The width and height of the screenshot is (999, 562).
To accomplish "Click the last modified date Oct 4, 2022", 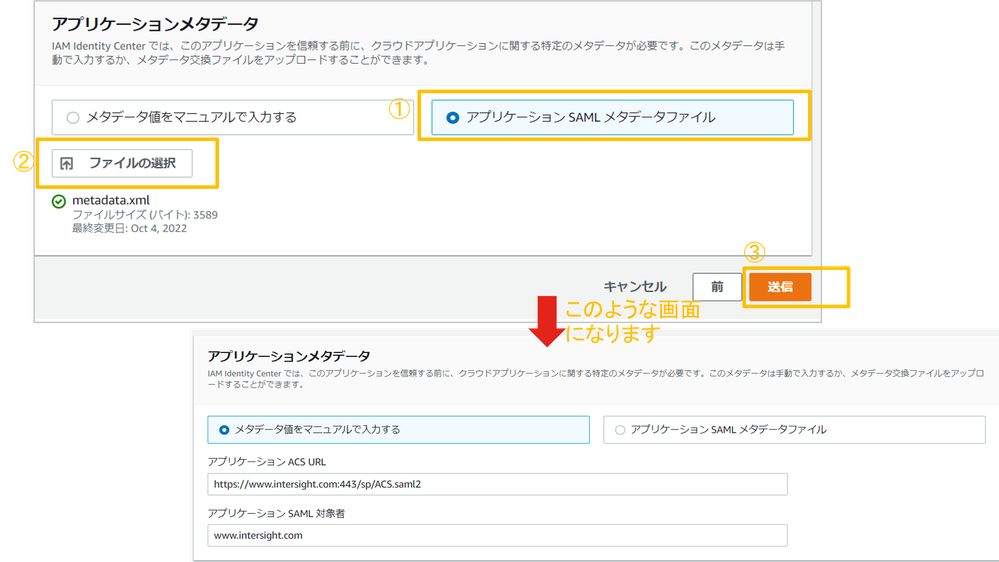I will coord(129,228).
